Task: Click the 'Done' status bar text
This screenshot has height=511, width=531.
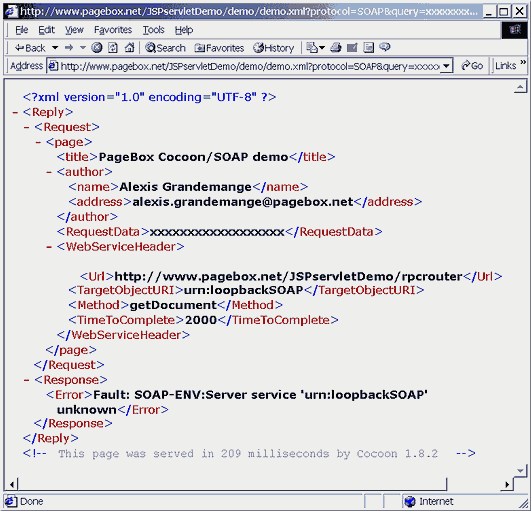Action: 31,502
